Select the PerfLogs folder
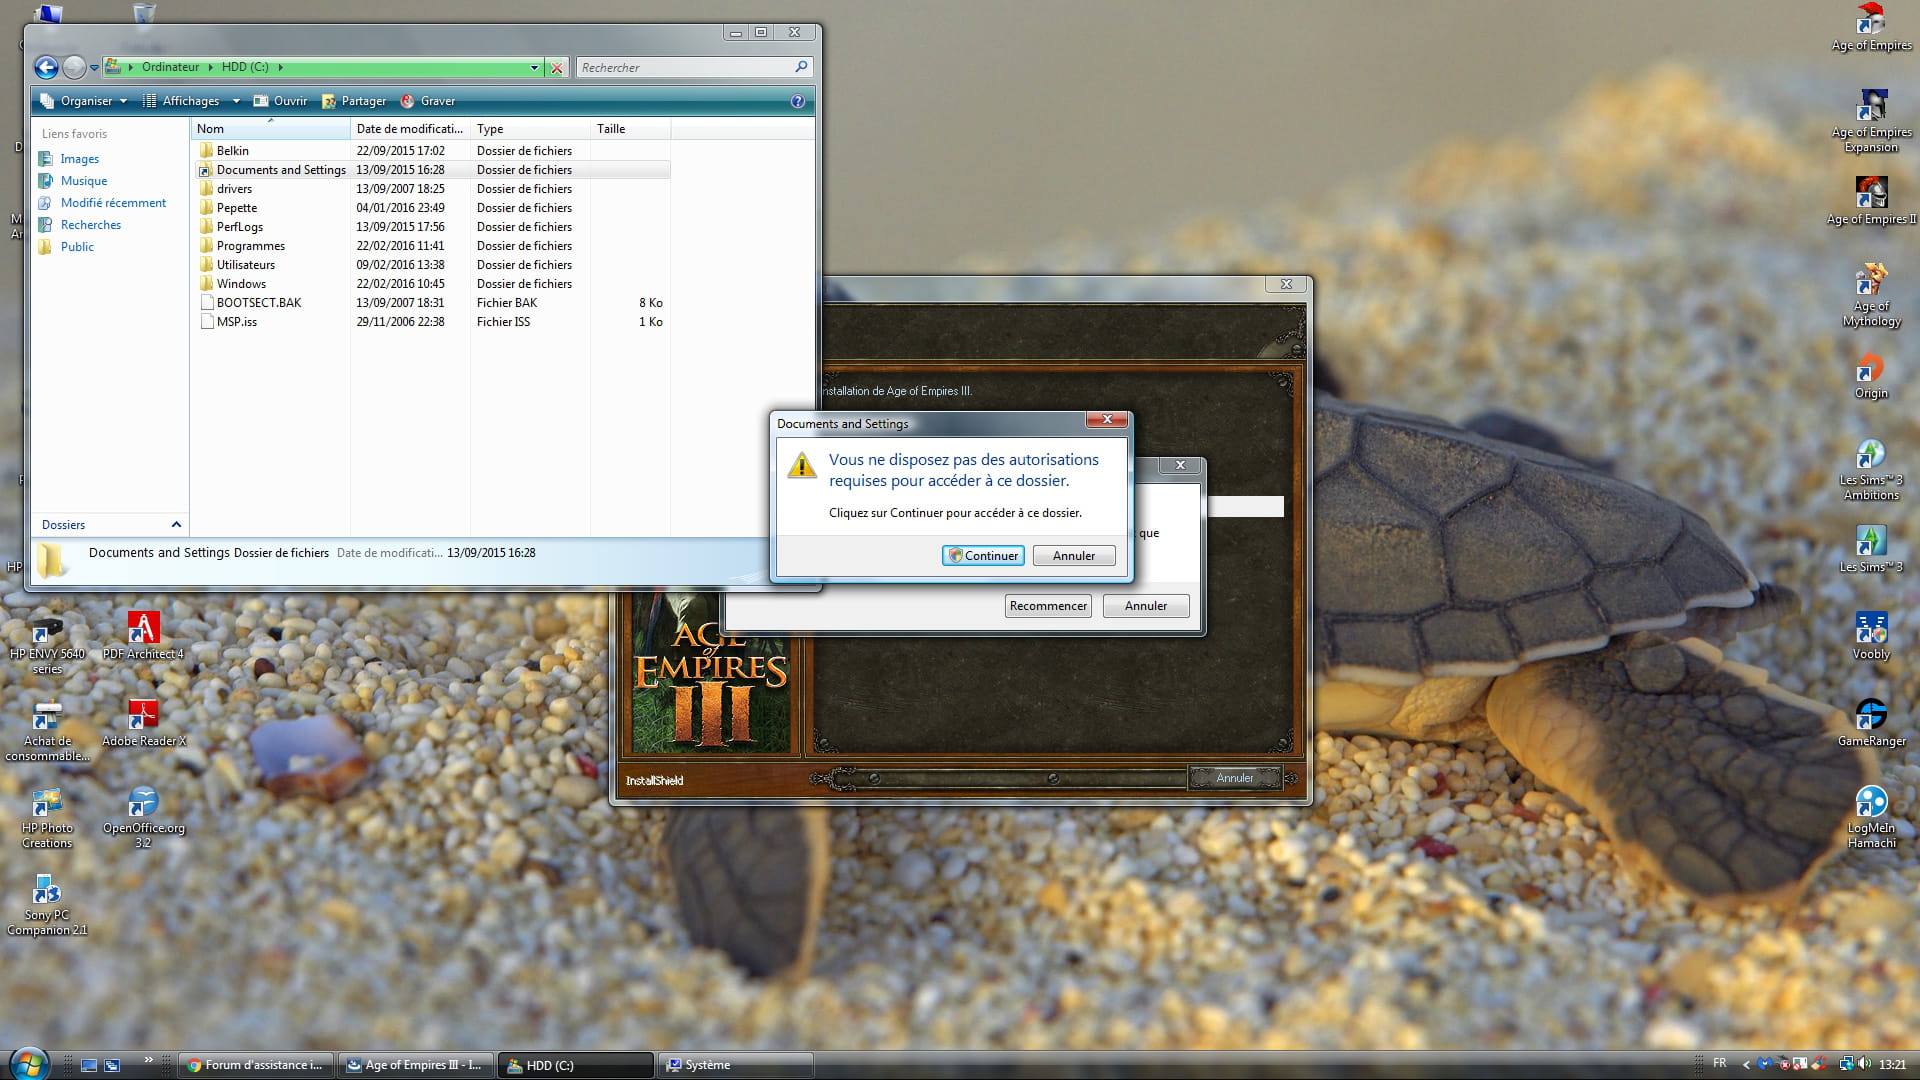1920x1080 pixels. 239,227
